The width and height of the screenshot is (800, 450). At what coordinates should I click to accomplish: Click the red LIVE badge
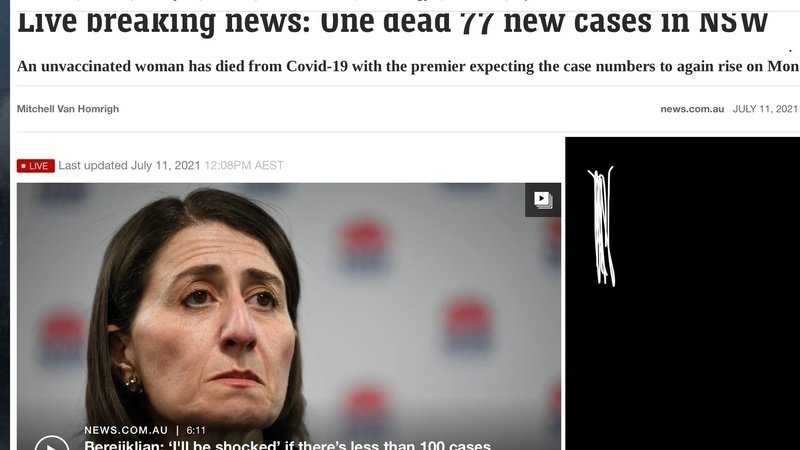pyautogui.click(x=36, y=166)
